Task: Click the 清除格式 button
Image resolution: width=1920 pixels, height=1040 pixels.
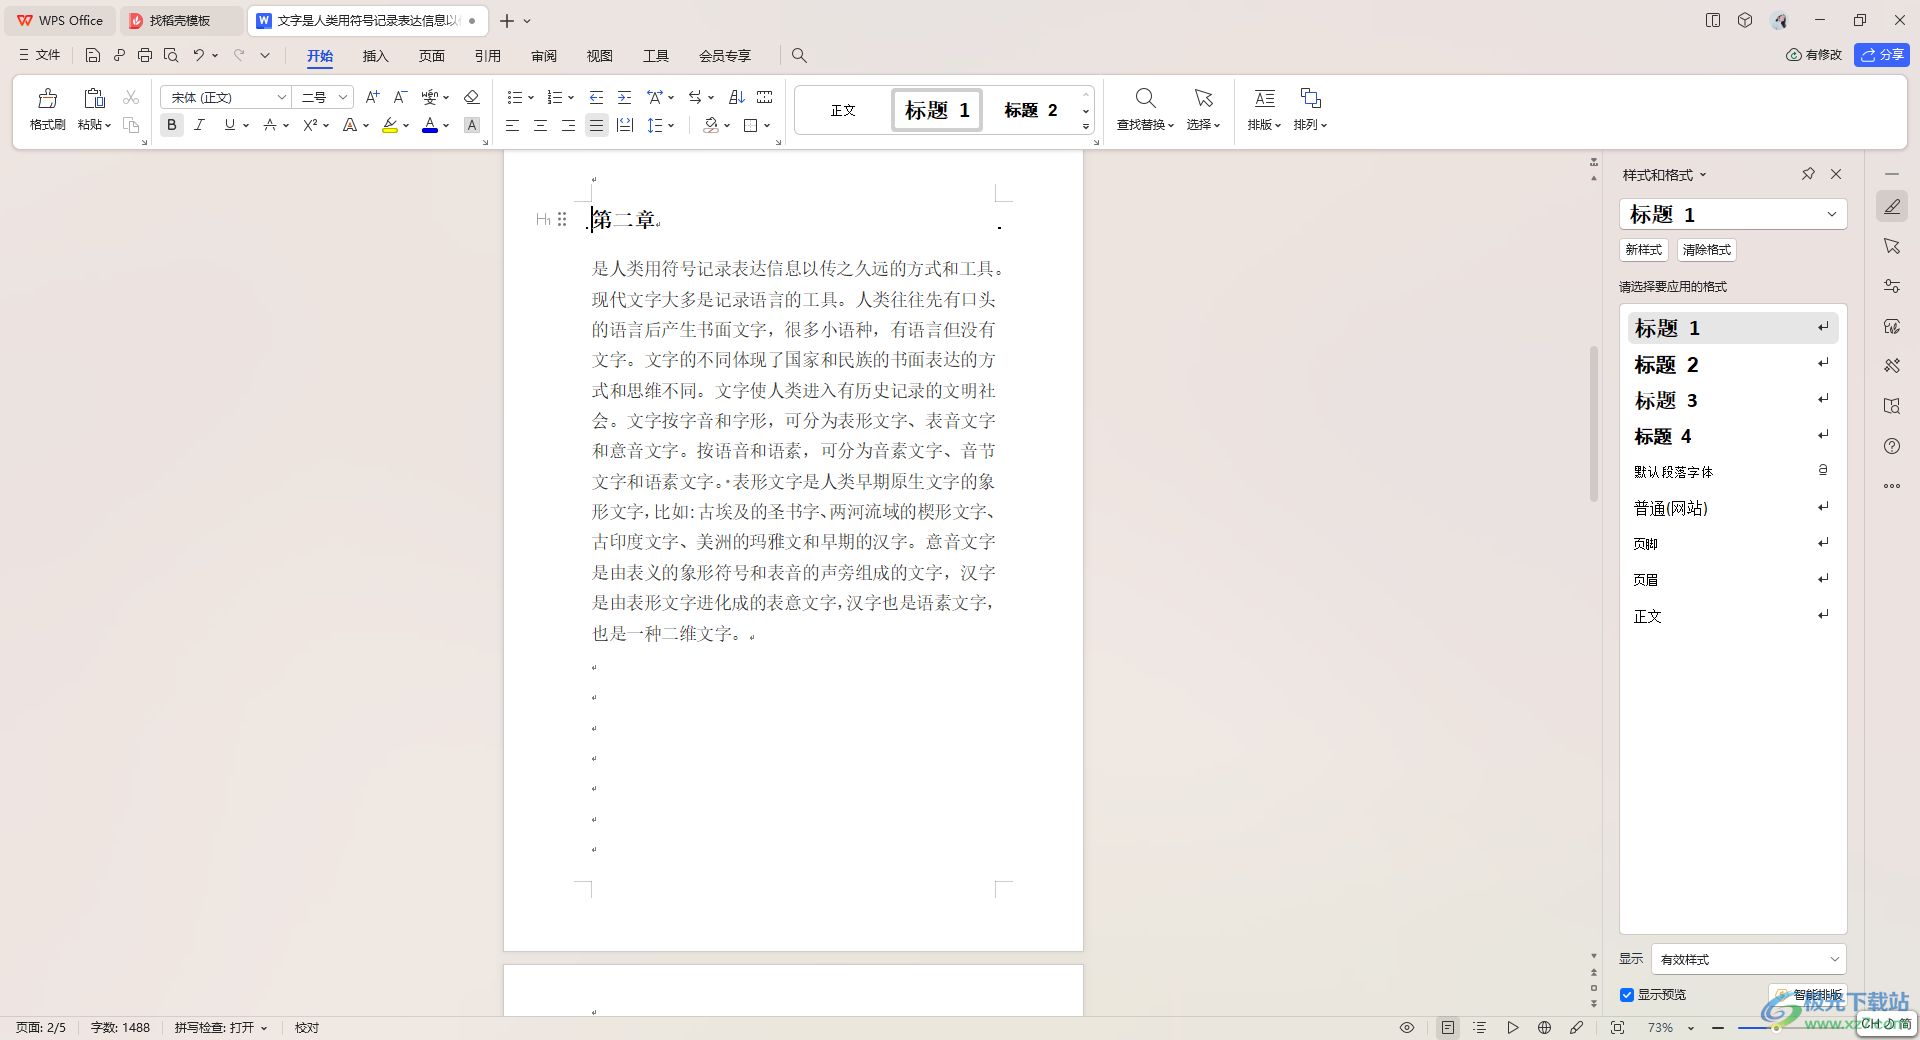Action: [1706, 250]
